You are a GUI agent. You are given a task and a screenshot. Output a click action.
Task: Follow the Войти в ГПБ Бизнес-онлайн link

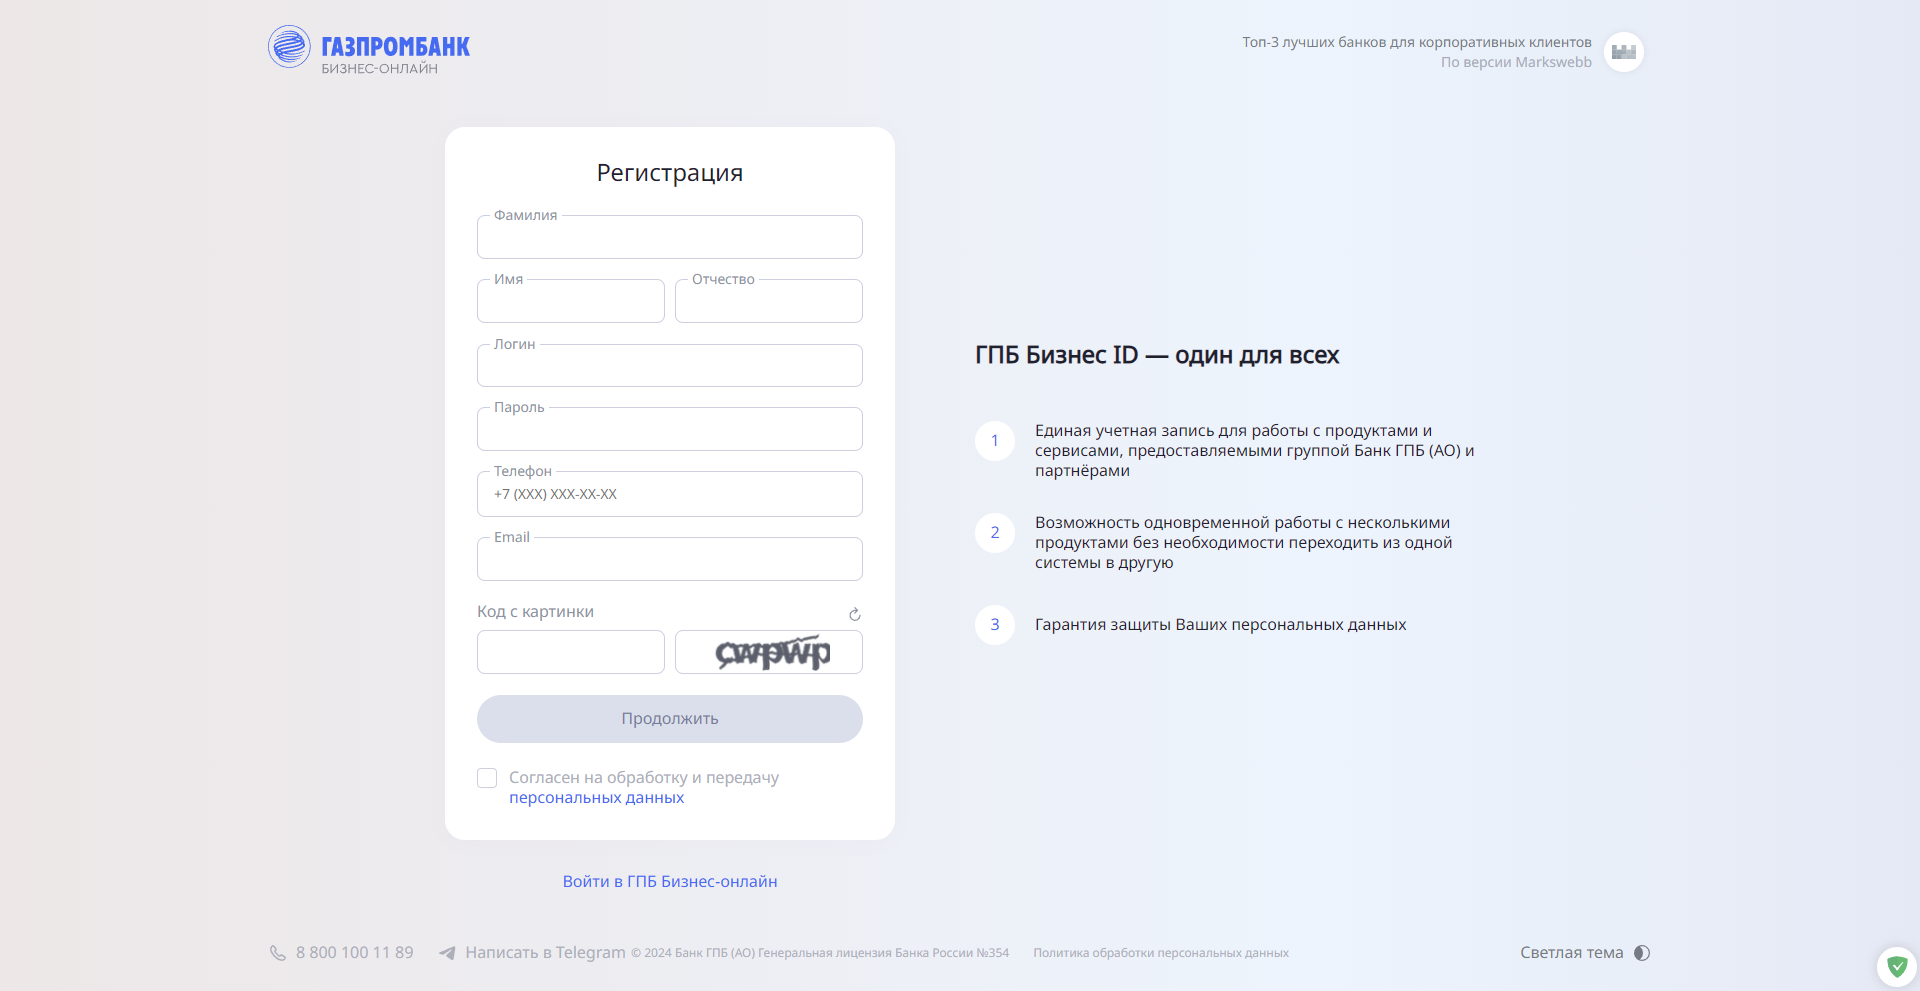669,881
